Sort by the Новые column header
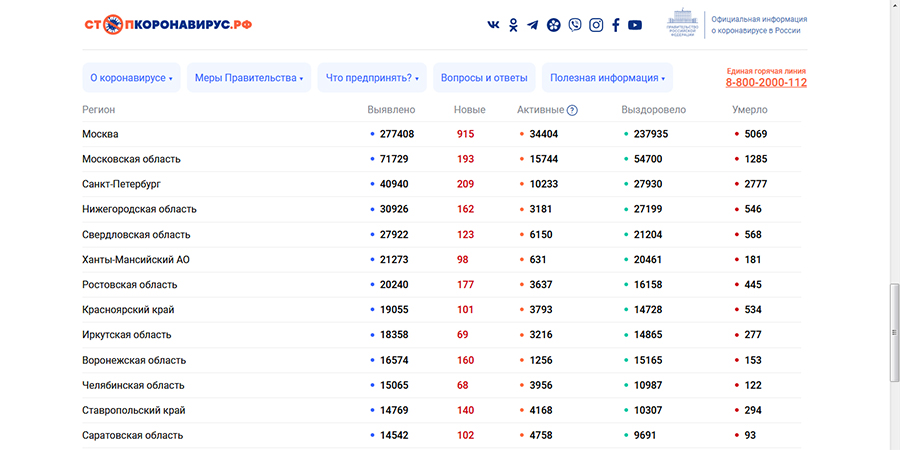900x450 pixels. point(470,110)
